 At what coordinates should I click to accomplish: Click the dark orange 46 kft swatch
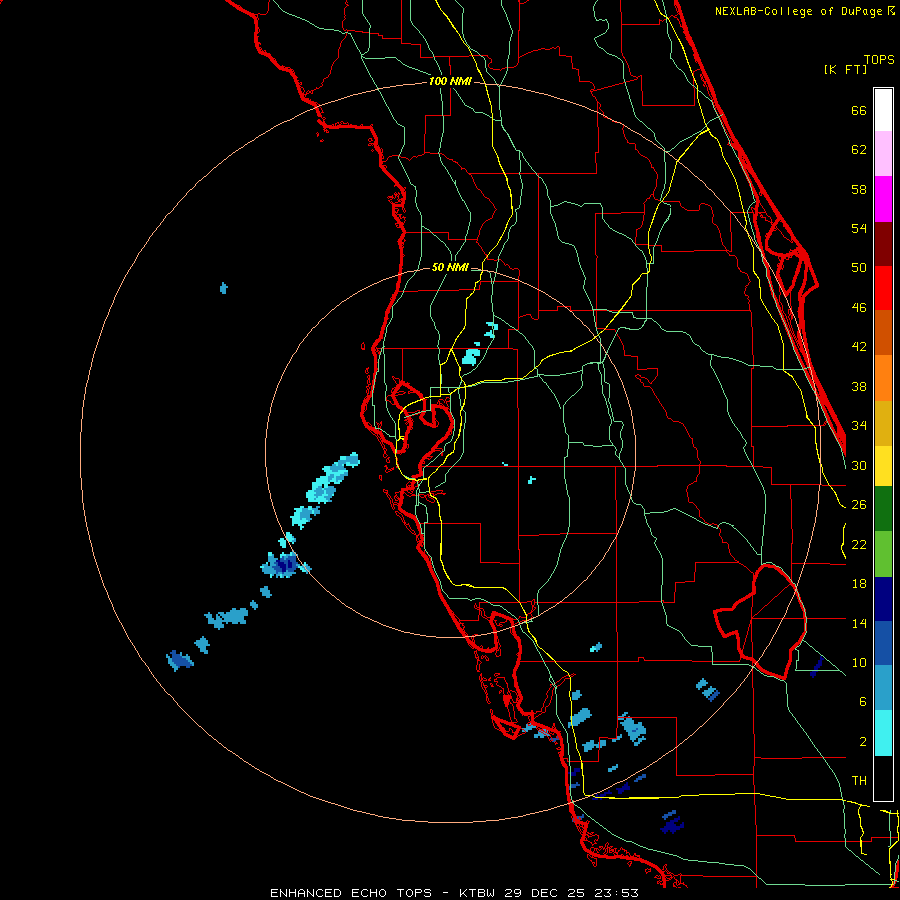[883, 332]
